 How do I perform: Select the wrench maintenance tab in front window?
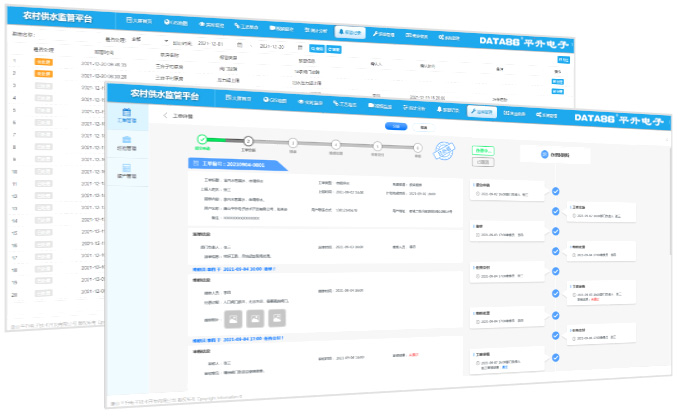[x=482, y=111]
